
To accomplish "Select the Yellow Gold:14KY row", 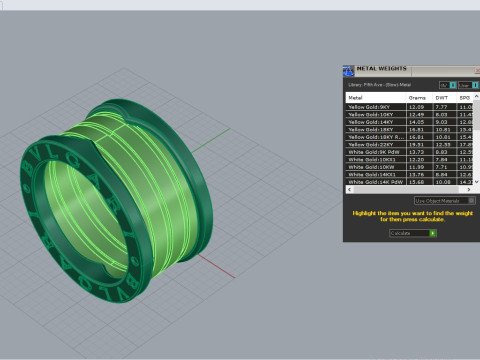I will click(409, 122).
